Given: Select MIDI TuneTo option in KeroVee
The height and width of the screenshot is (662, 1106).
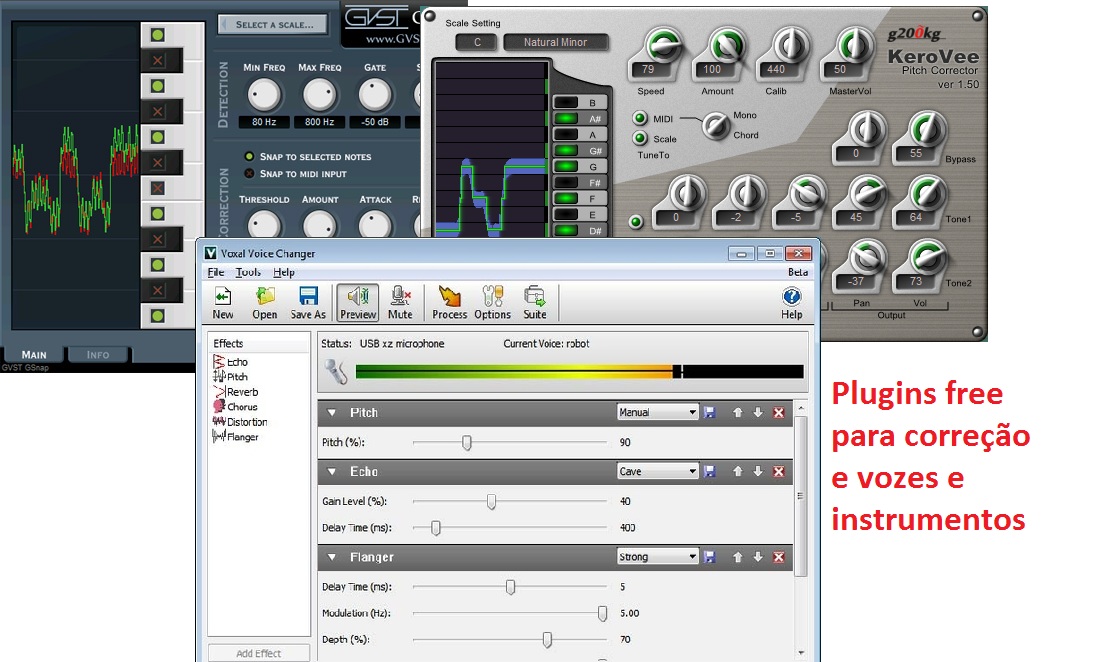Looking at the screenshot, I should point(640,118).
